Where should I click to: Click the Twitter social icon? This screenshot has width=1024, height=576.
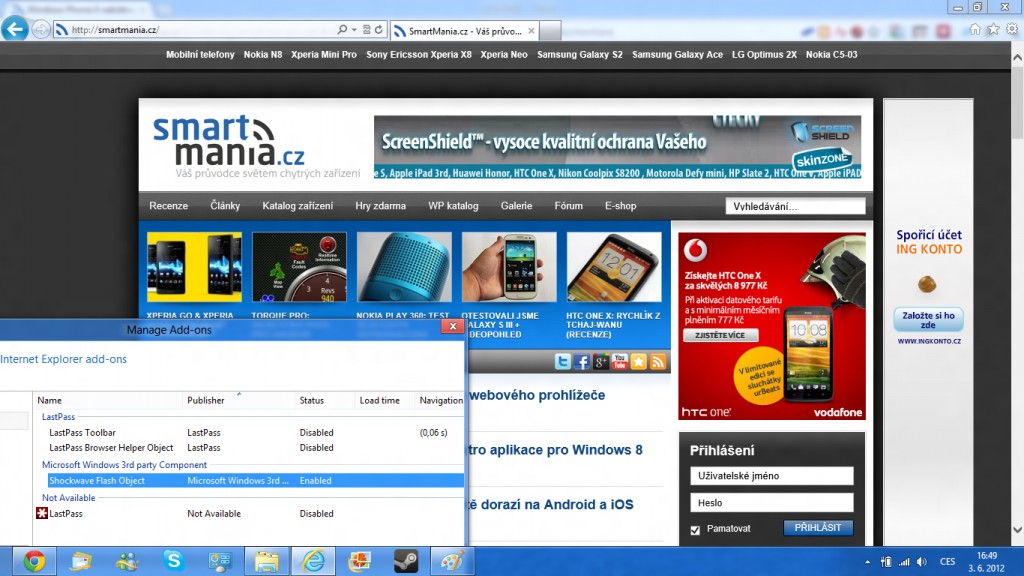562,361
